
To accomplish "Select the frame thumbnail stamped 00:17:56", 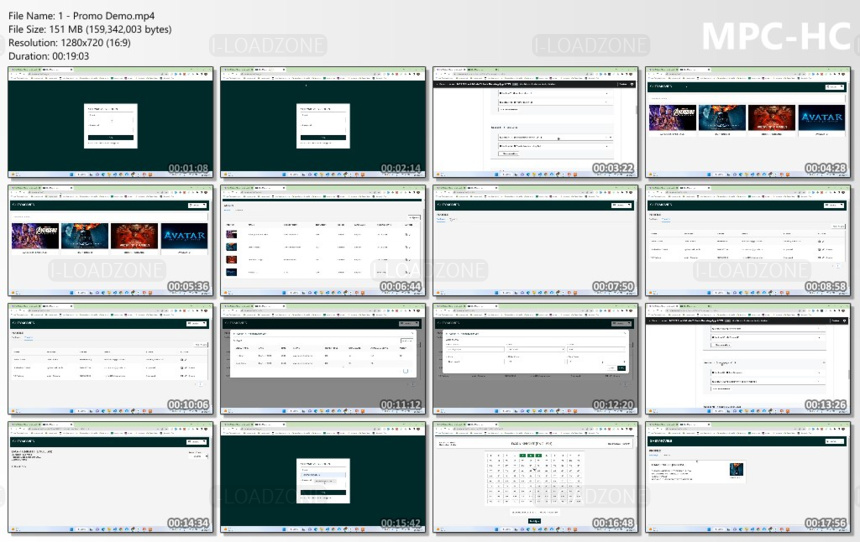I will [748, 477].
